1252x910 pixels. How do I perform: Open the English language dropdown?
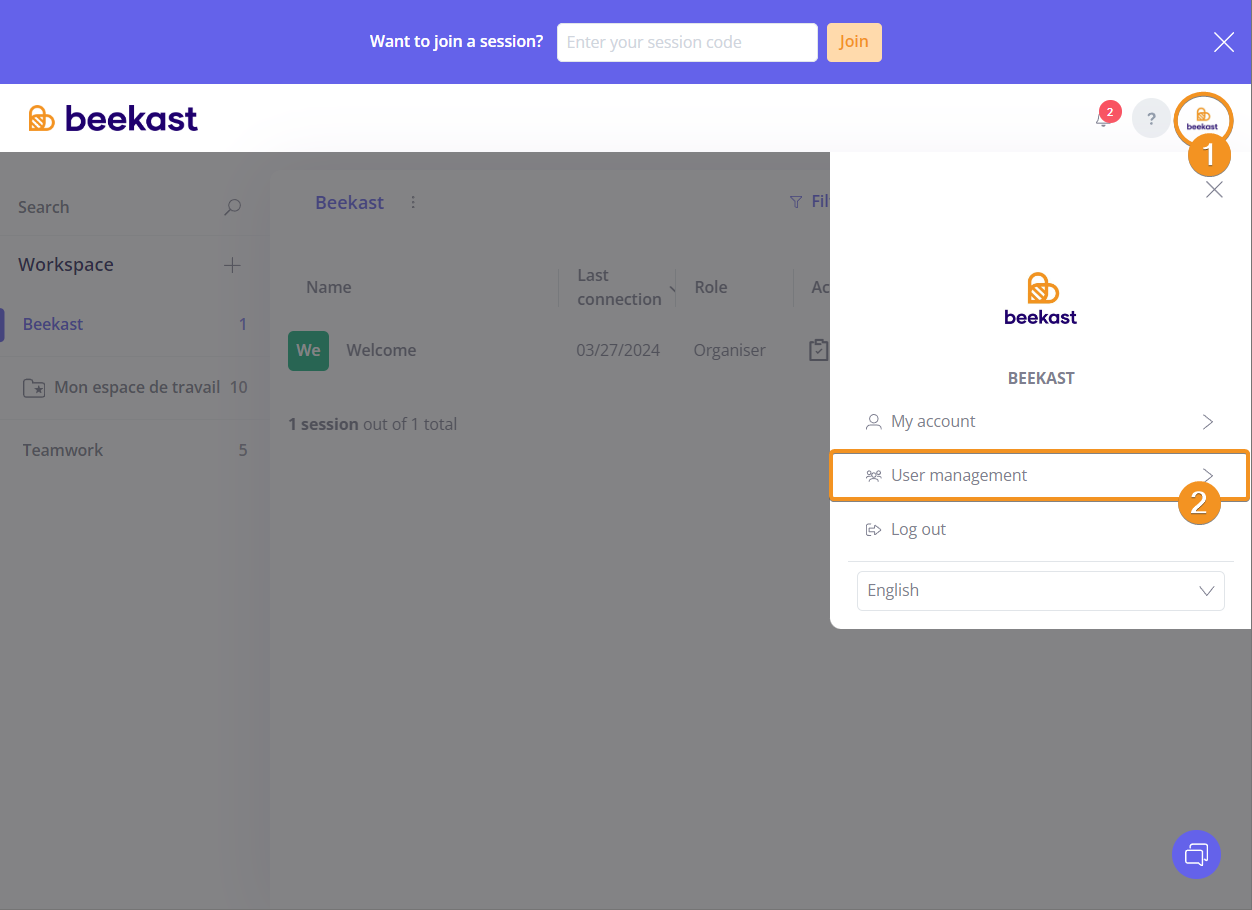[x=1041, y=591]
